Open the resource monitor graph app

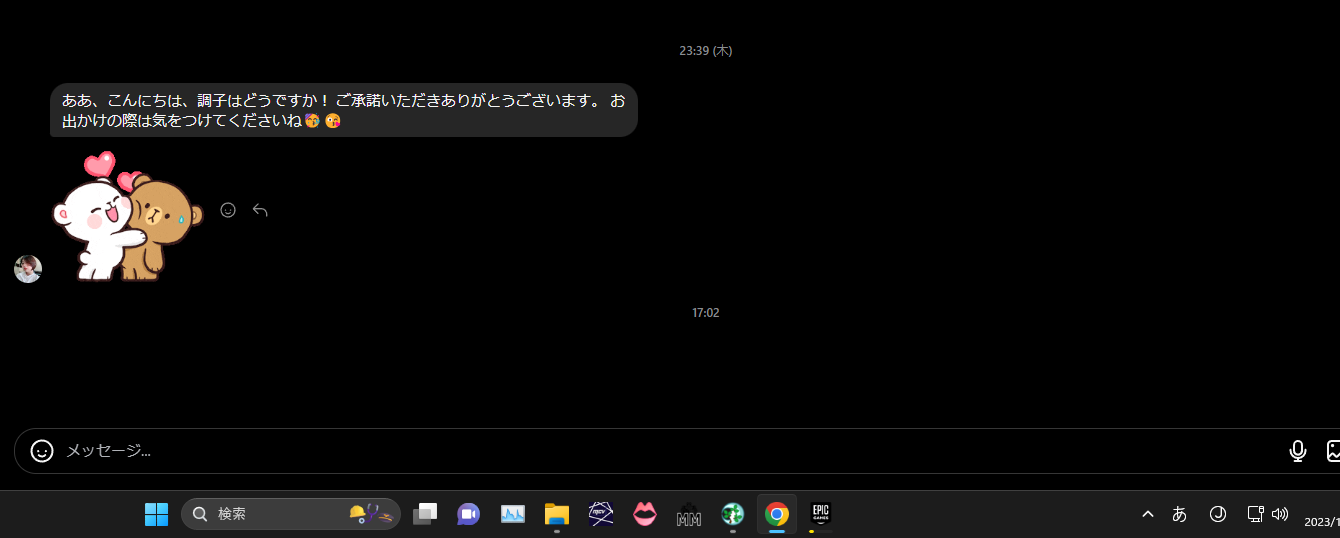(513, 514)
